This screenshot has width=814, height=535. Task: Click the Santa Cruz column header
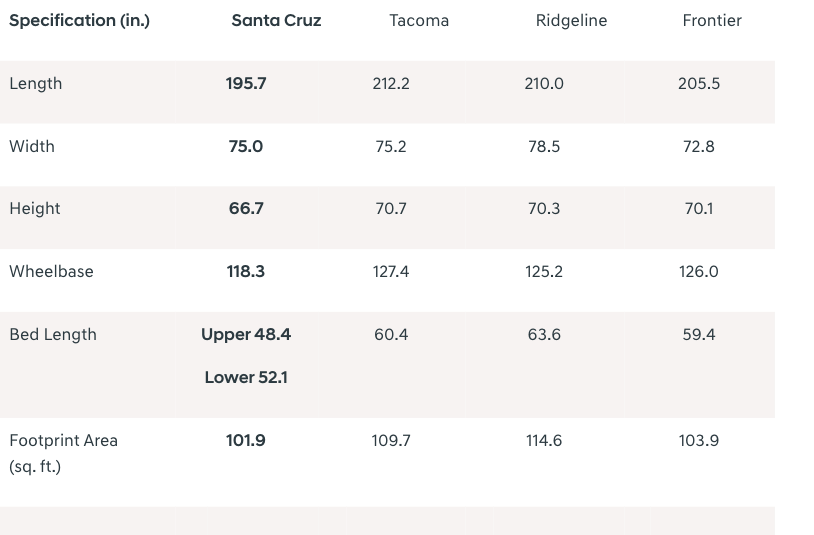point(276,20)
